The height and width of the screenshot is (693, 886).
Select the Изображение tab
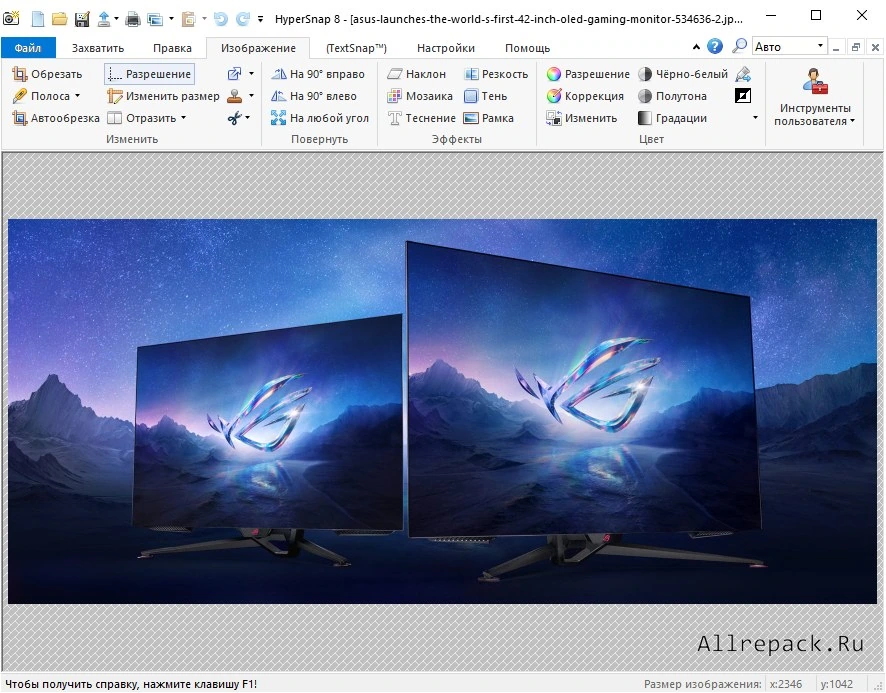258,48
